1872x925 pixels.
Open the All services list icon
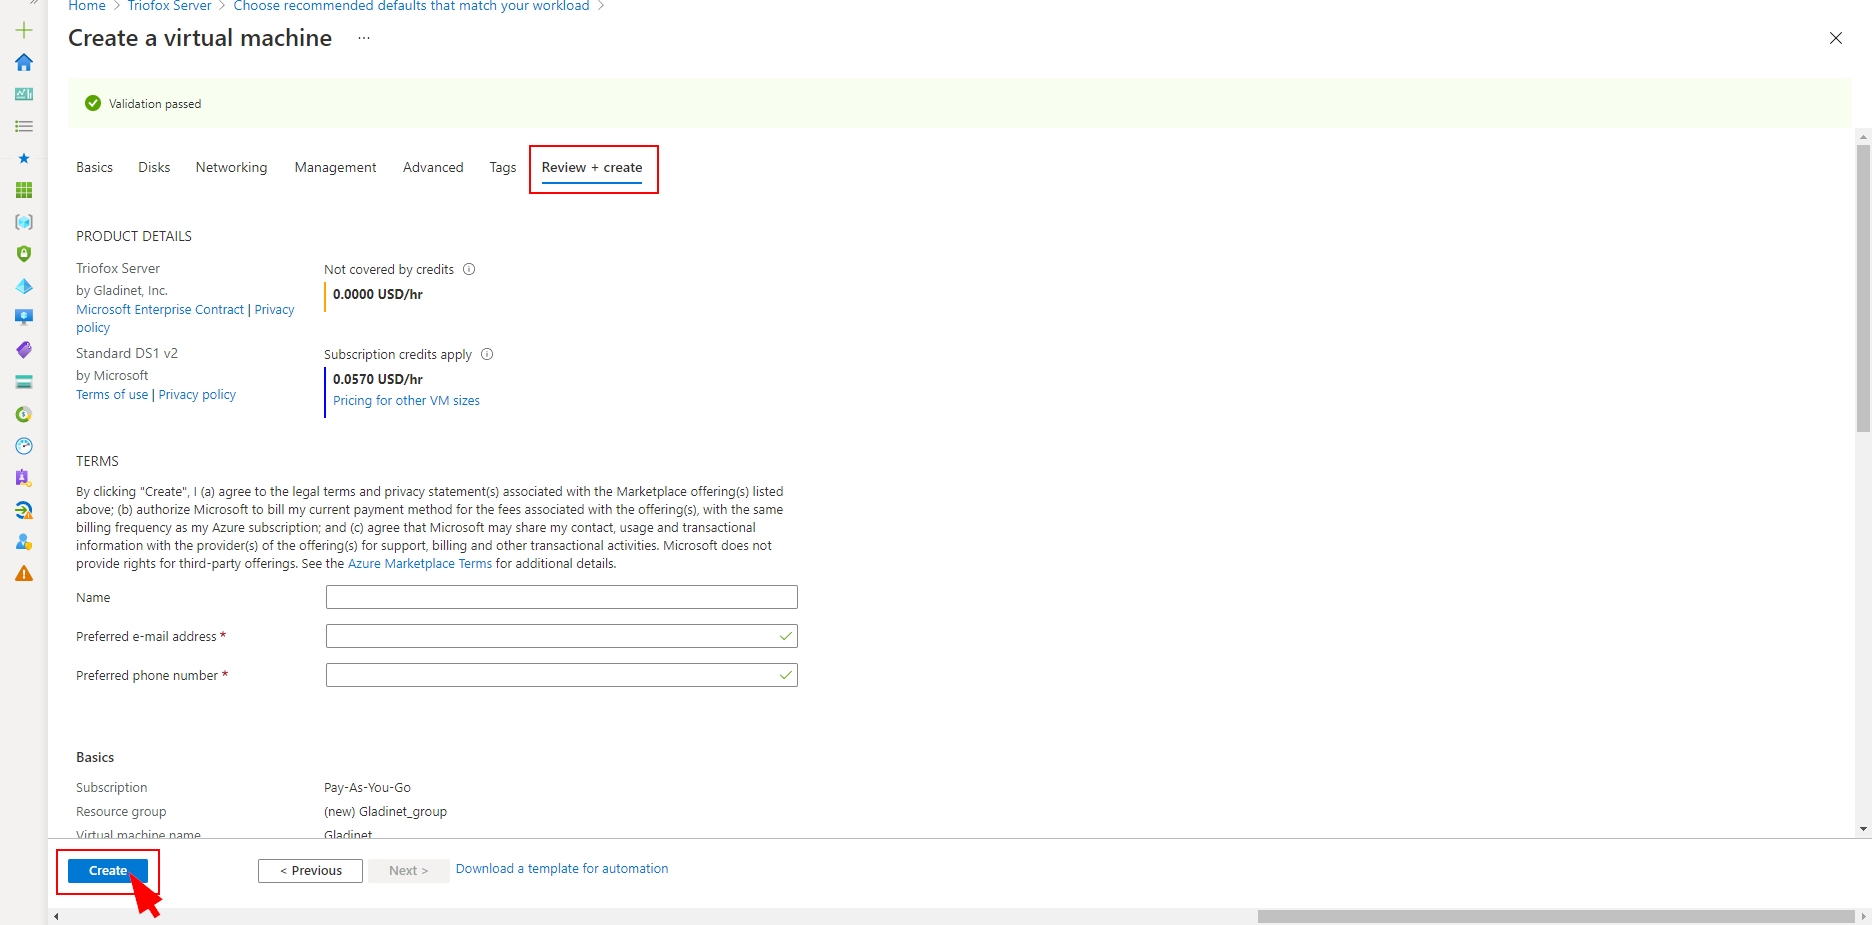(x=24, y=126)
